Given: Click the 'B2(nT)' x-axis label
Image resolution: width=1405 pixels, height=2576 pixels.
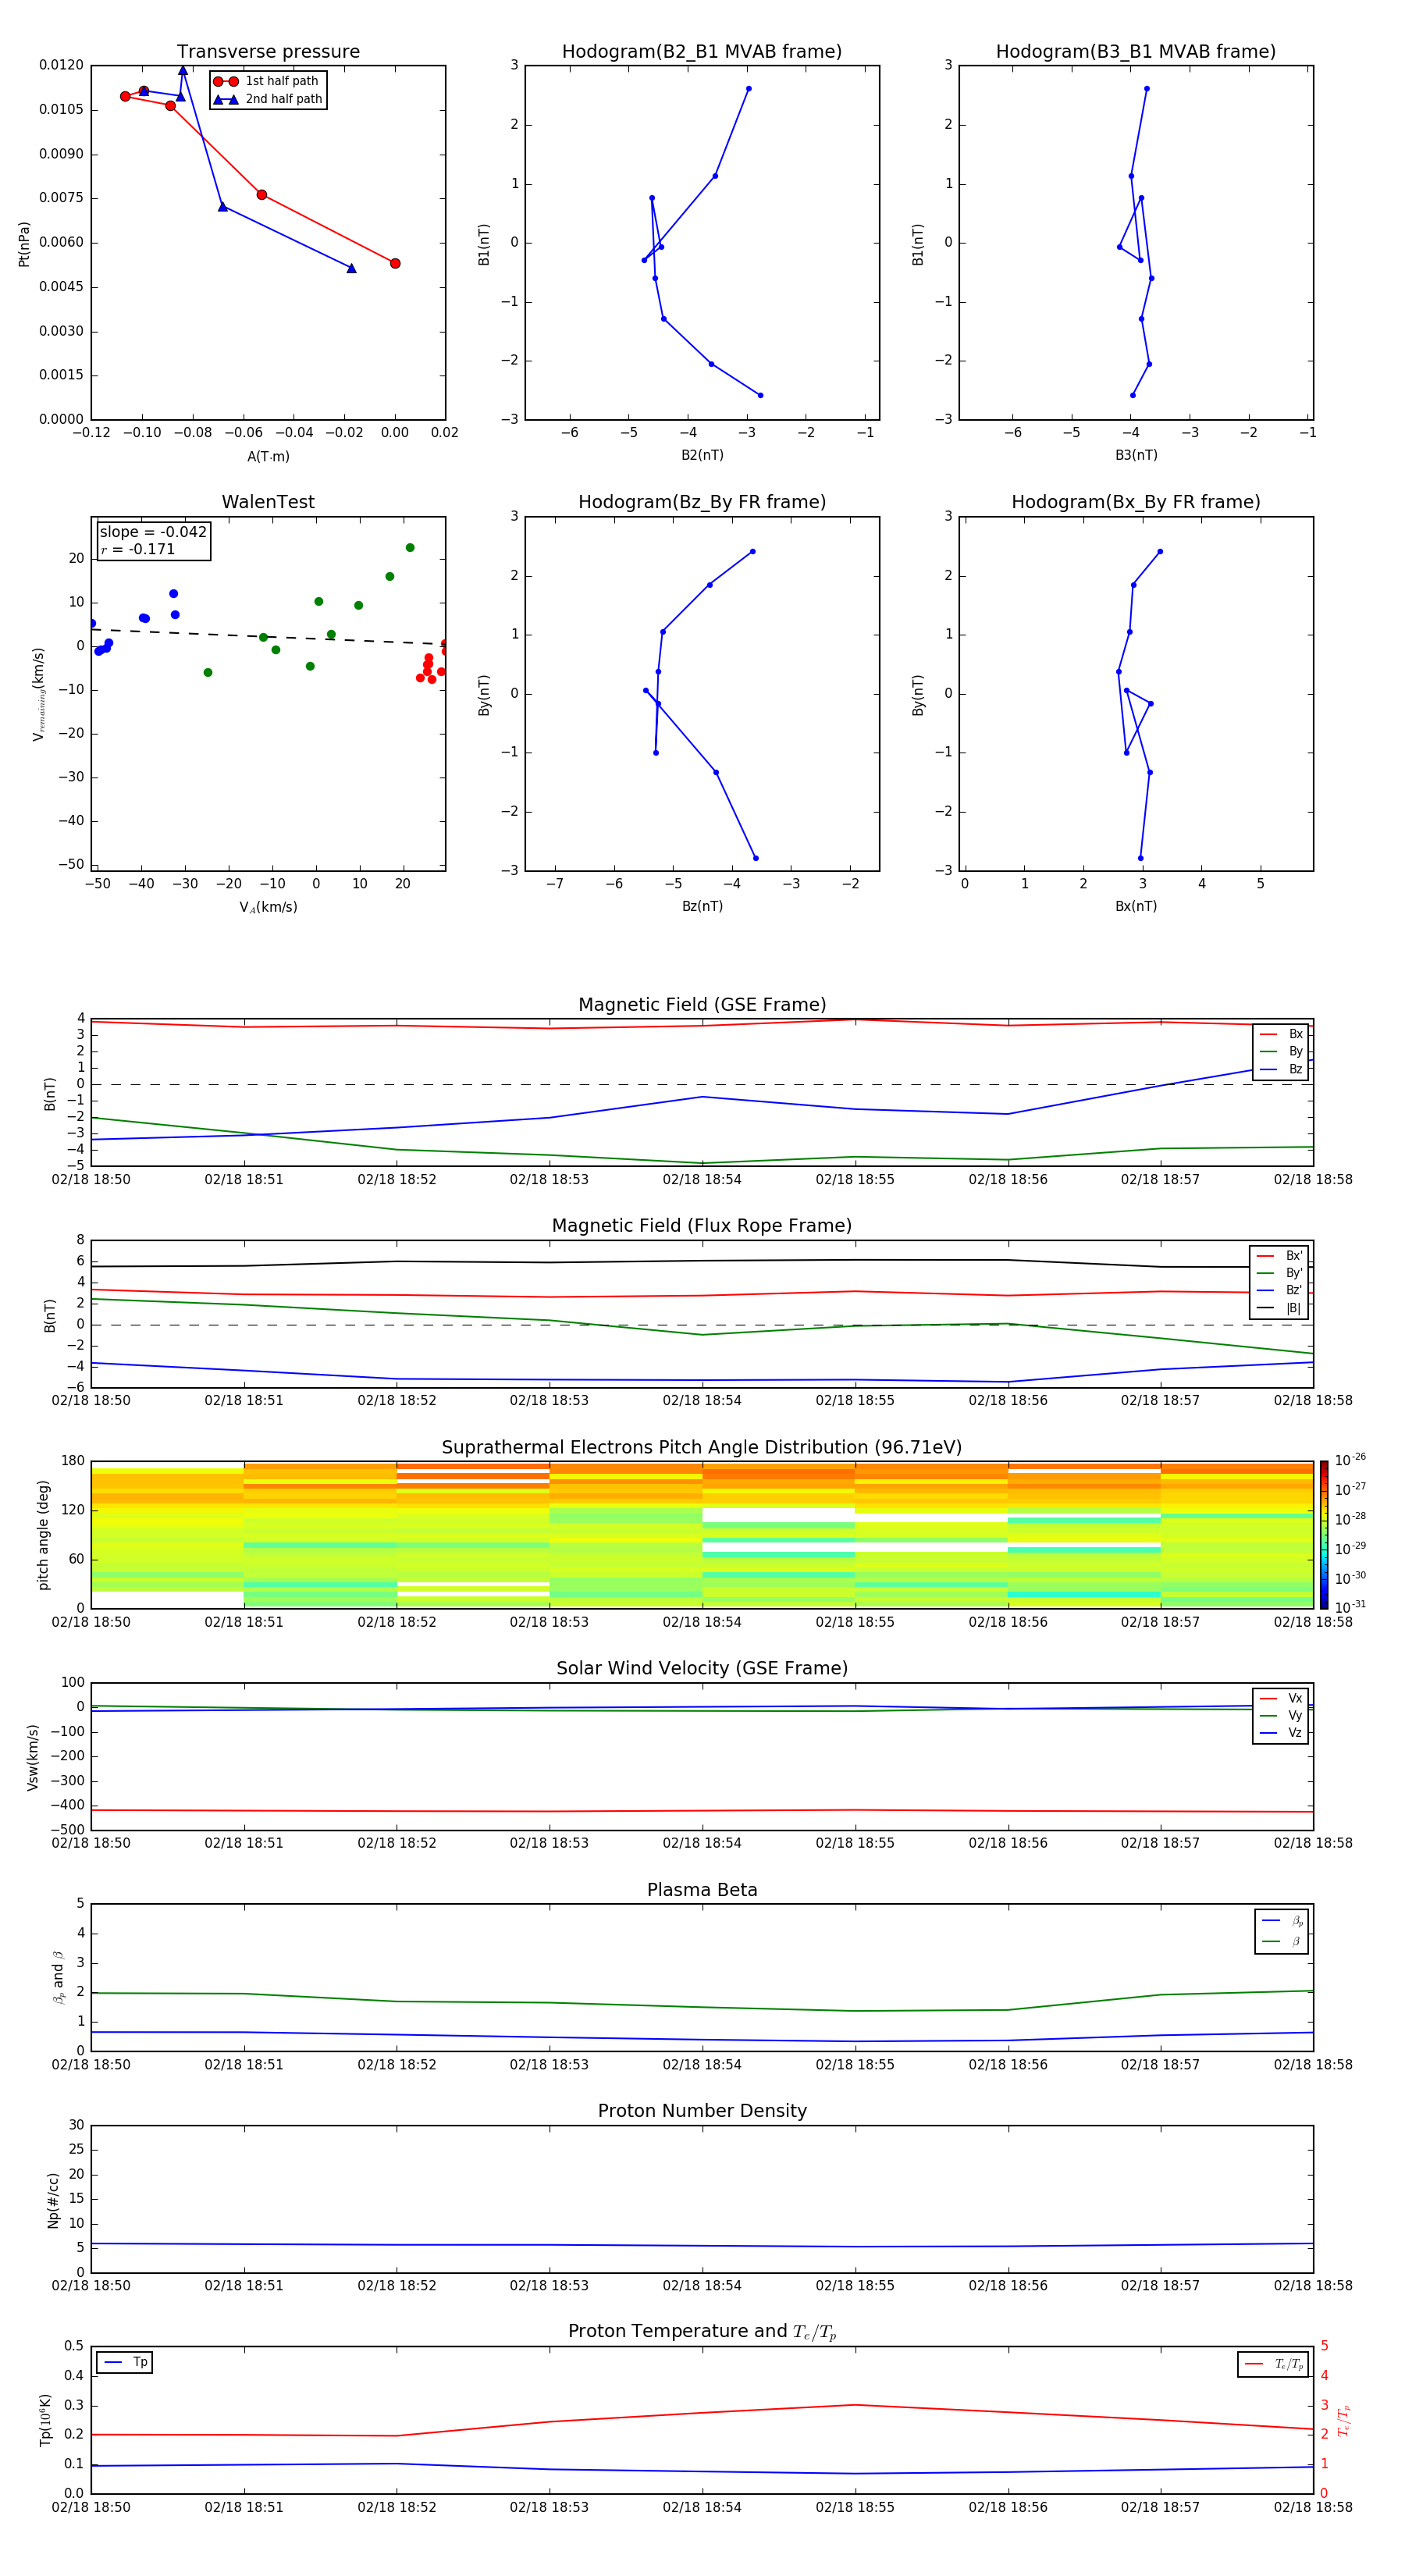Looking at the screenshot, I should pyautogui.click(x=702, y=455).
